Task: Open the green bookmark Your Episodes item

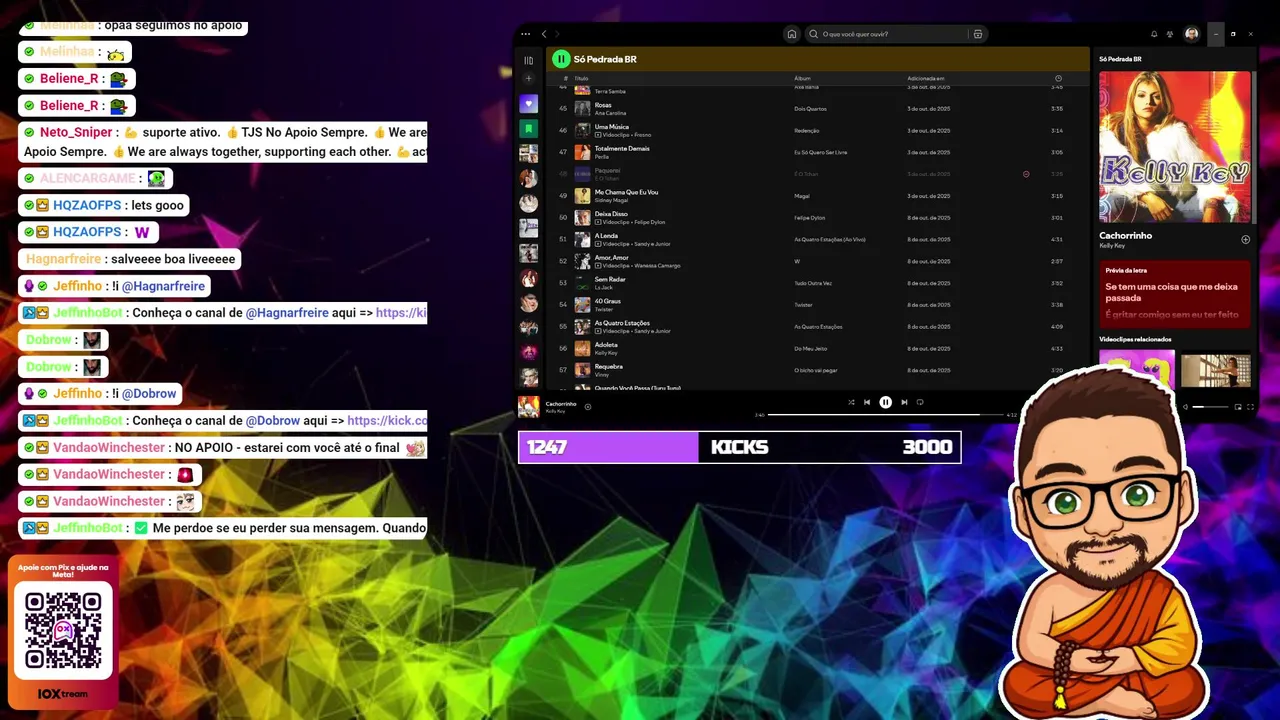Action: [x=529, y=129]
